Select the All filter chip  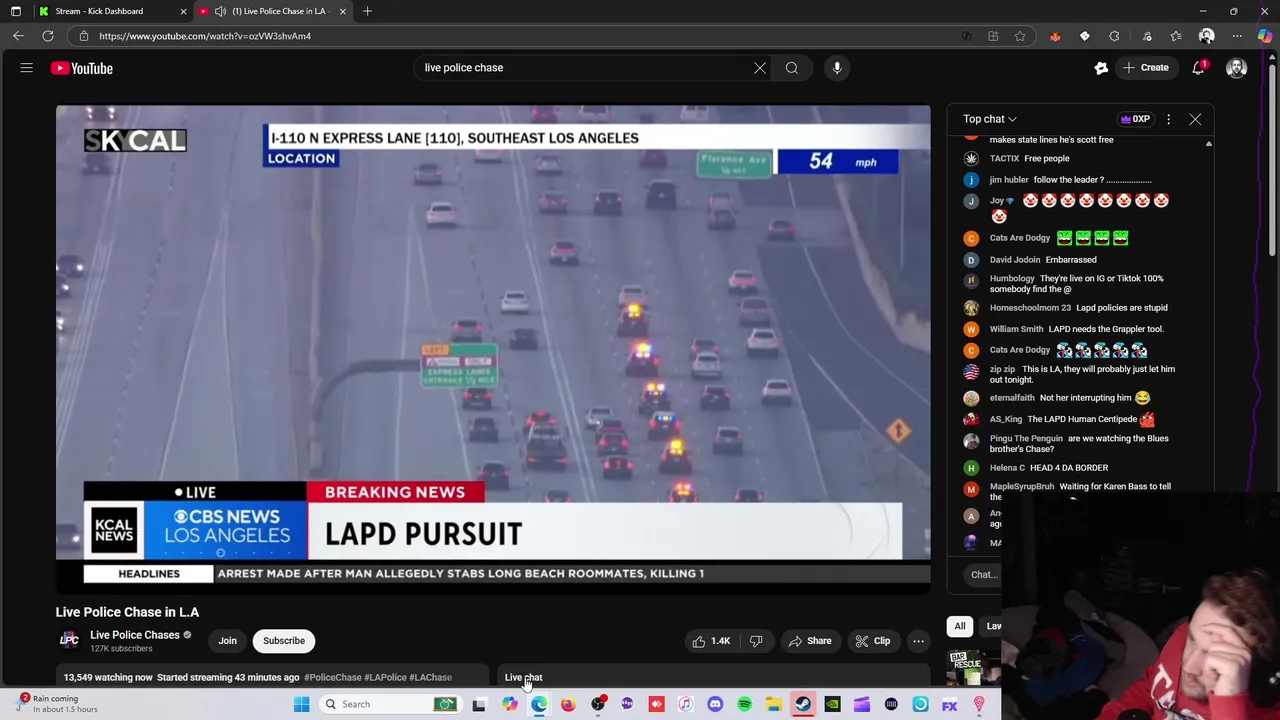tap(960, 626)
